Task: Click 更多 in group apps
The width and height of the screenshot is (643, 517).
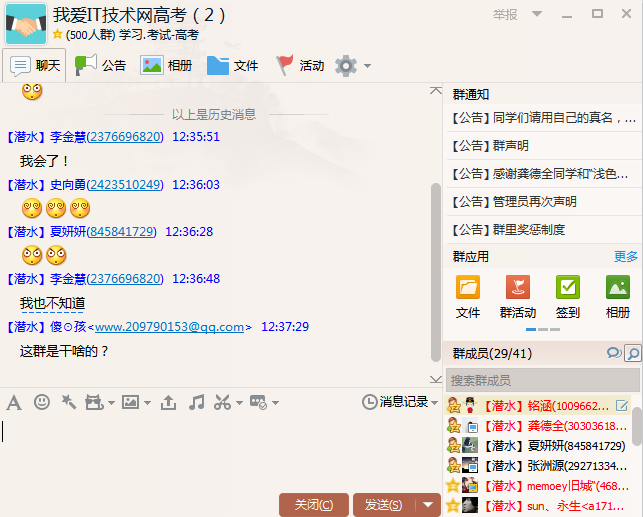Action: 626,257
